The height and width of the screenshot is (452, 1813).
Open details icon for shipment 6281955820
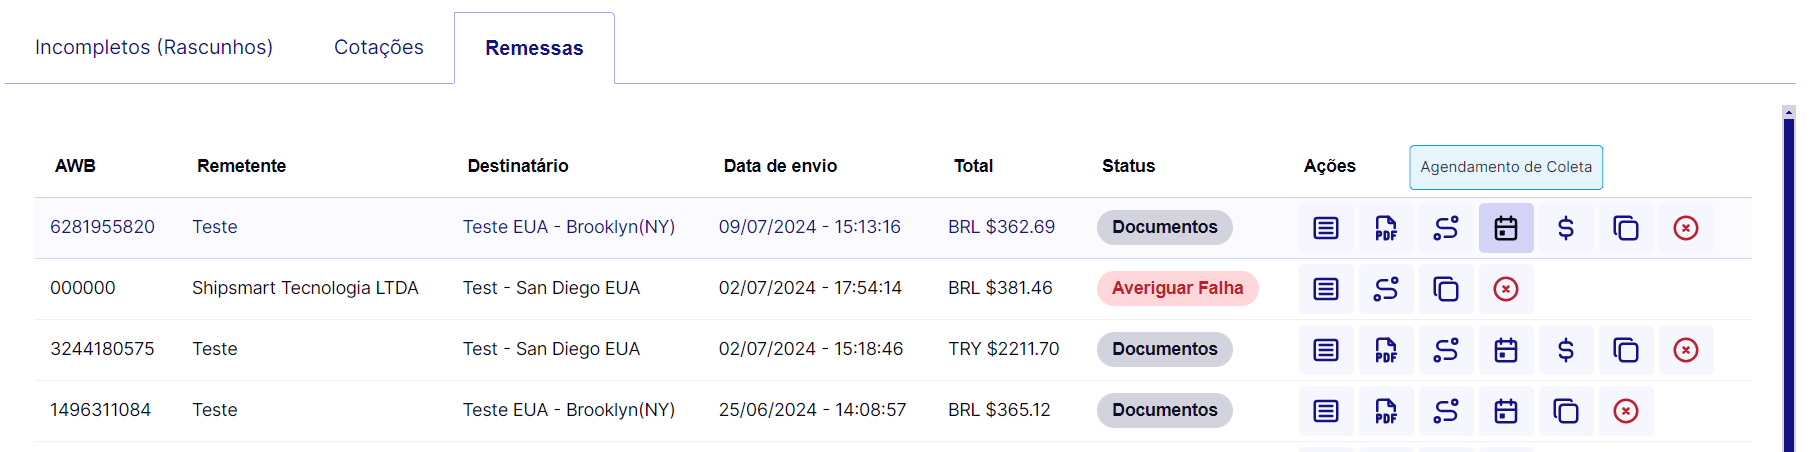click(1326, 228)
